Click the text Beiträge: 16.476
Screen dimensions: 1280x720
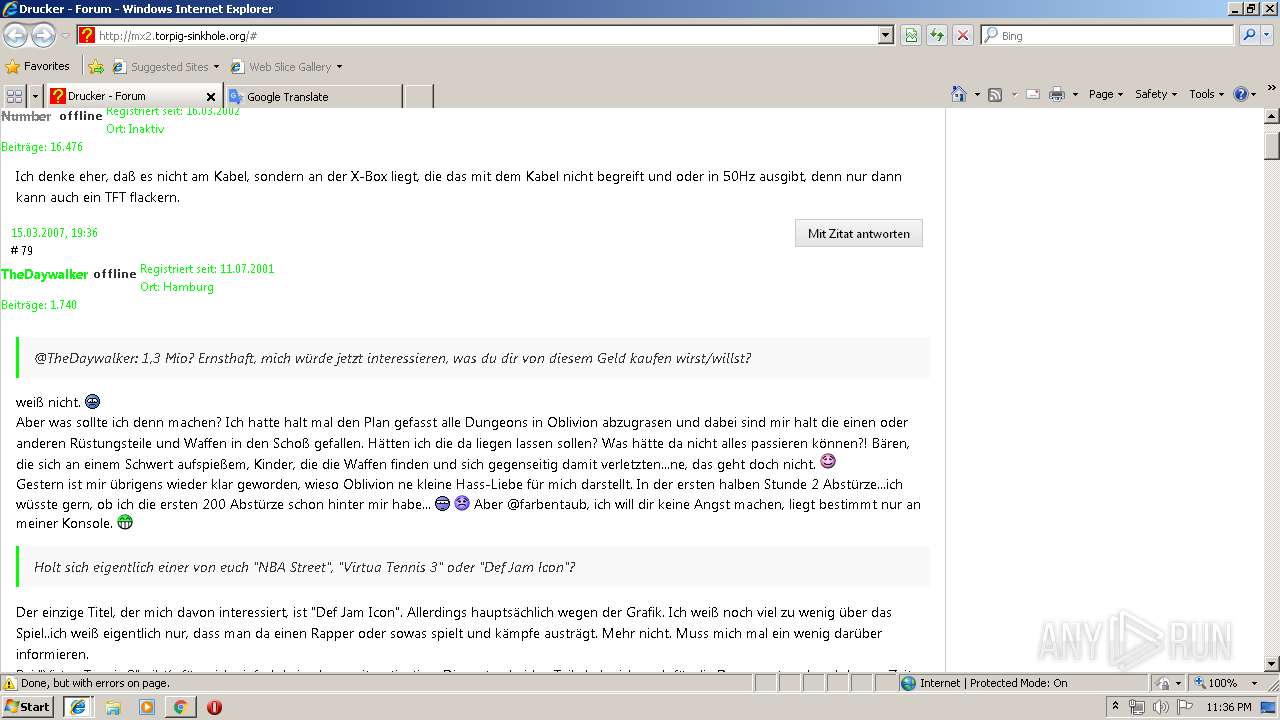42,147
